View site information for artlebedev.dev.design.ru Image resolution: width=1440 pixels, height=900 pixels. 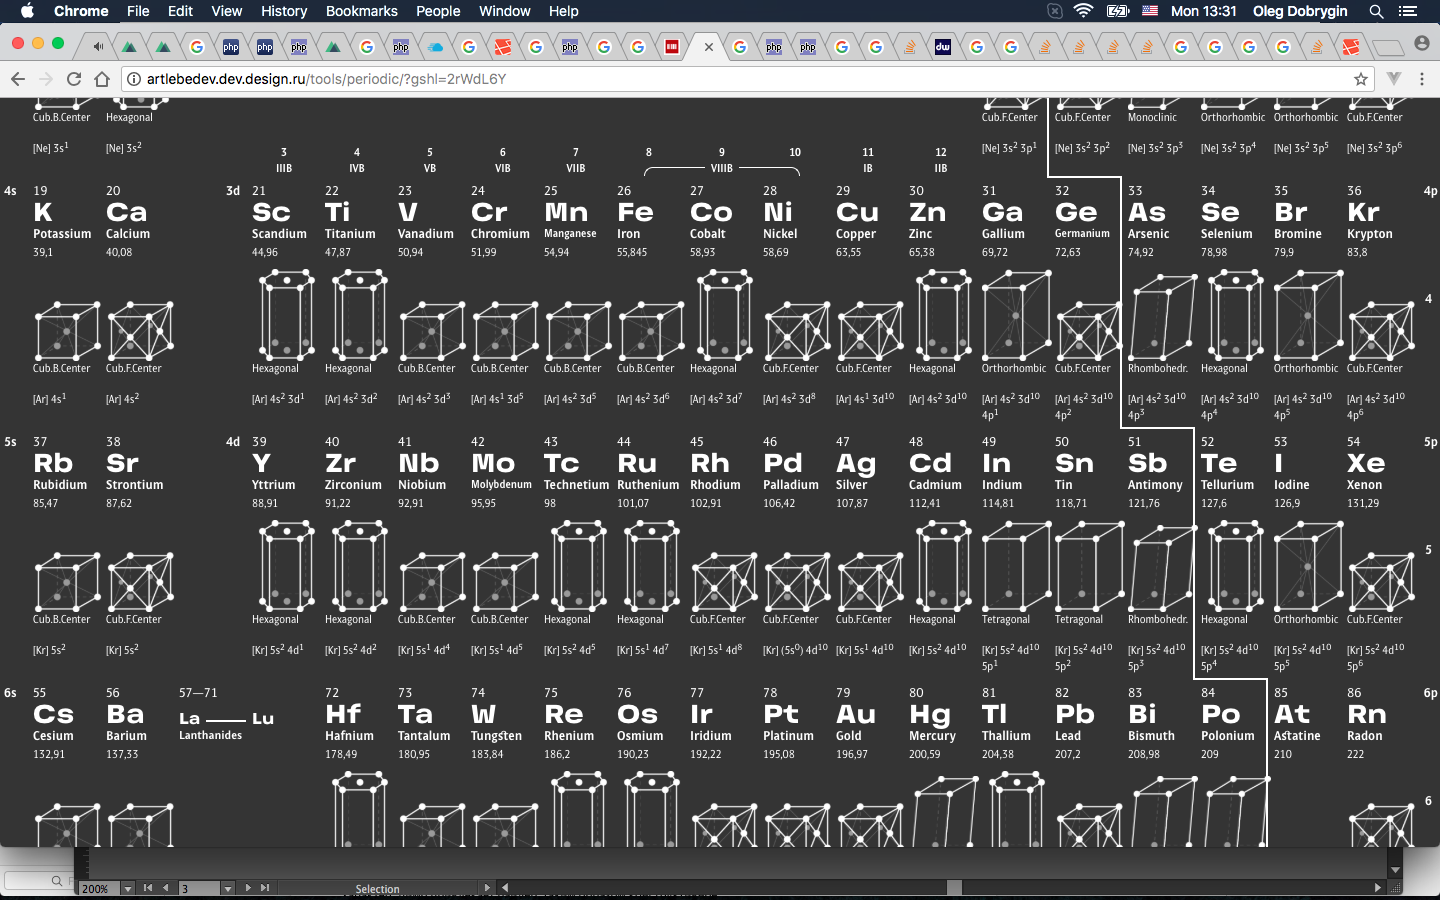[x=133, y=79]
